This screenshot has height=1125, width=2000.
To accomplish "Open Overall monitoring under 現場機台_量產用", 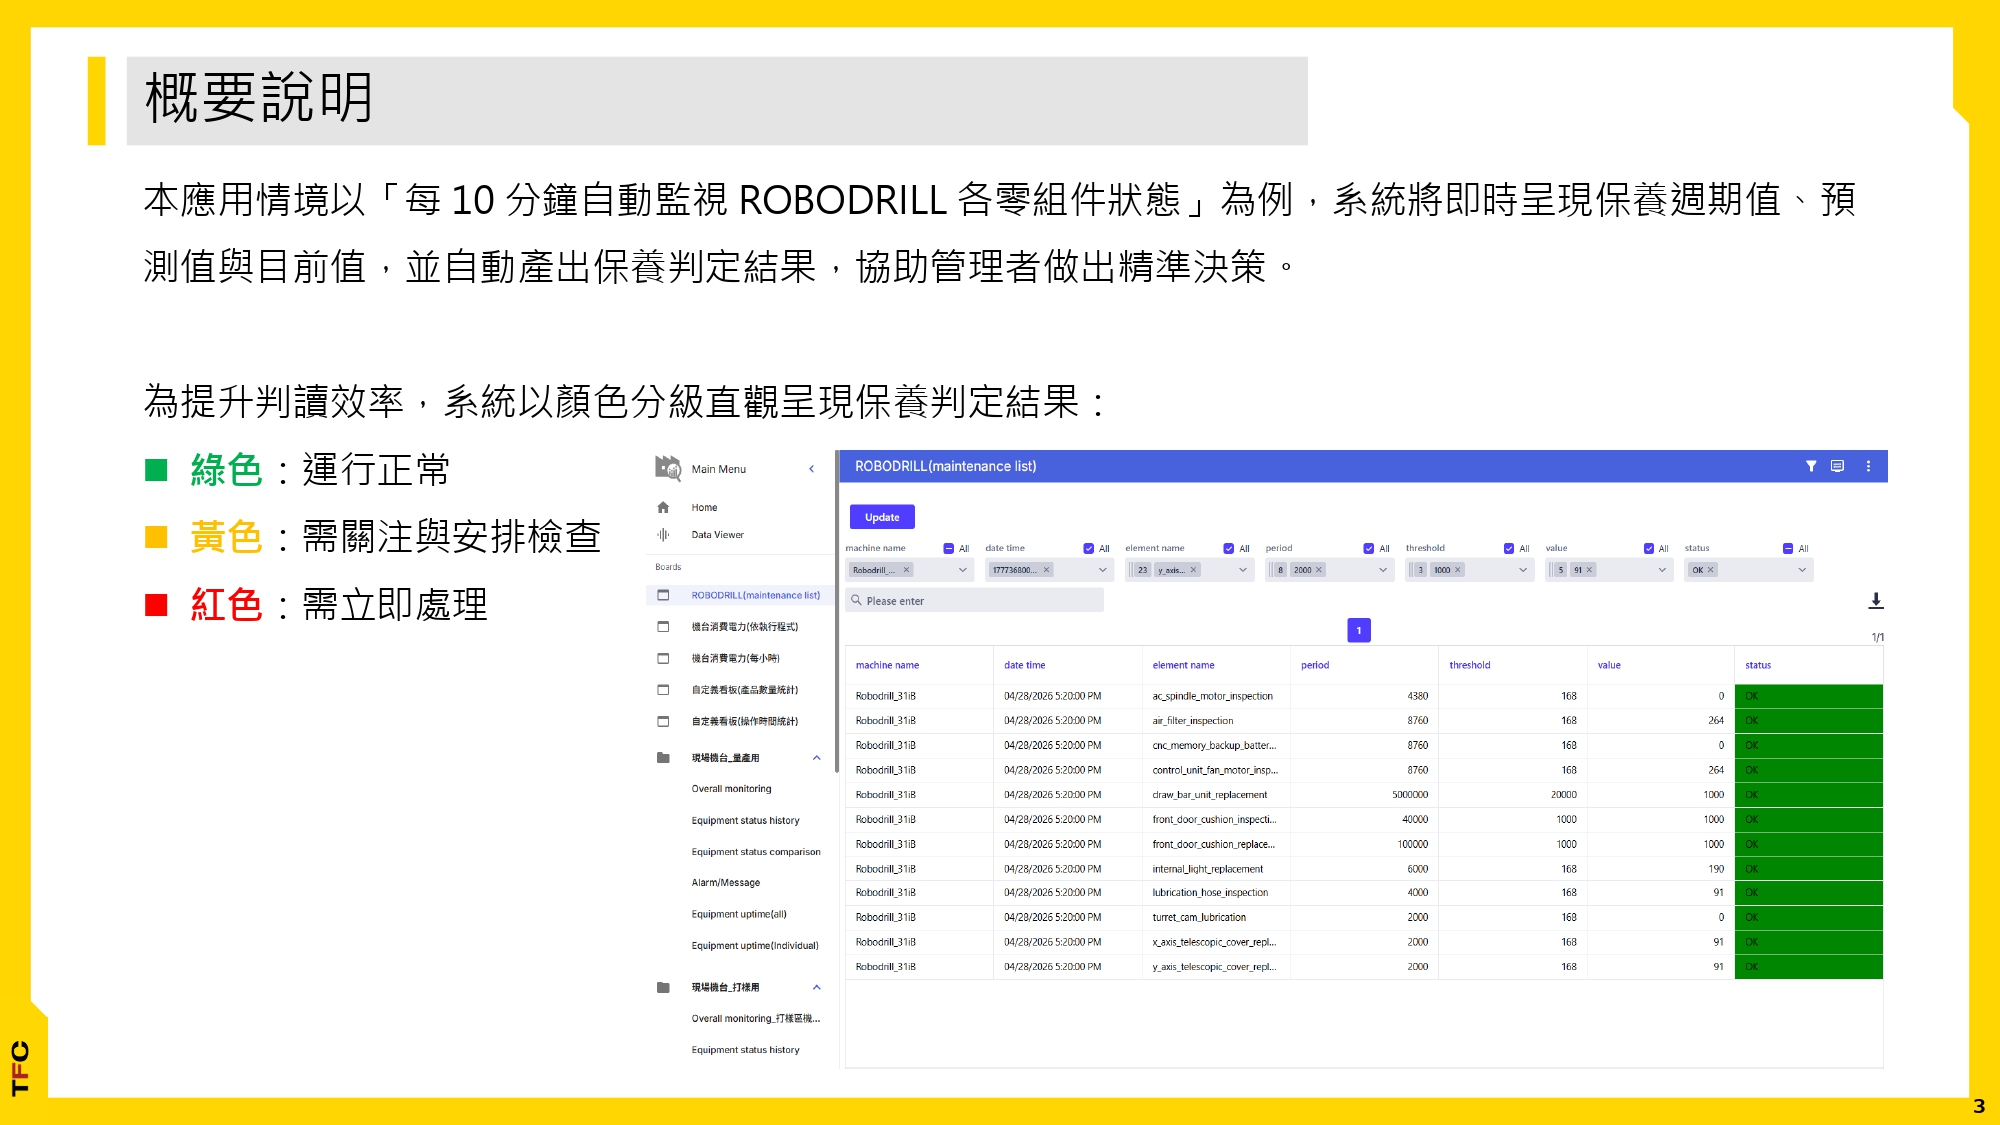I will [731, 789].
